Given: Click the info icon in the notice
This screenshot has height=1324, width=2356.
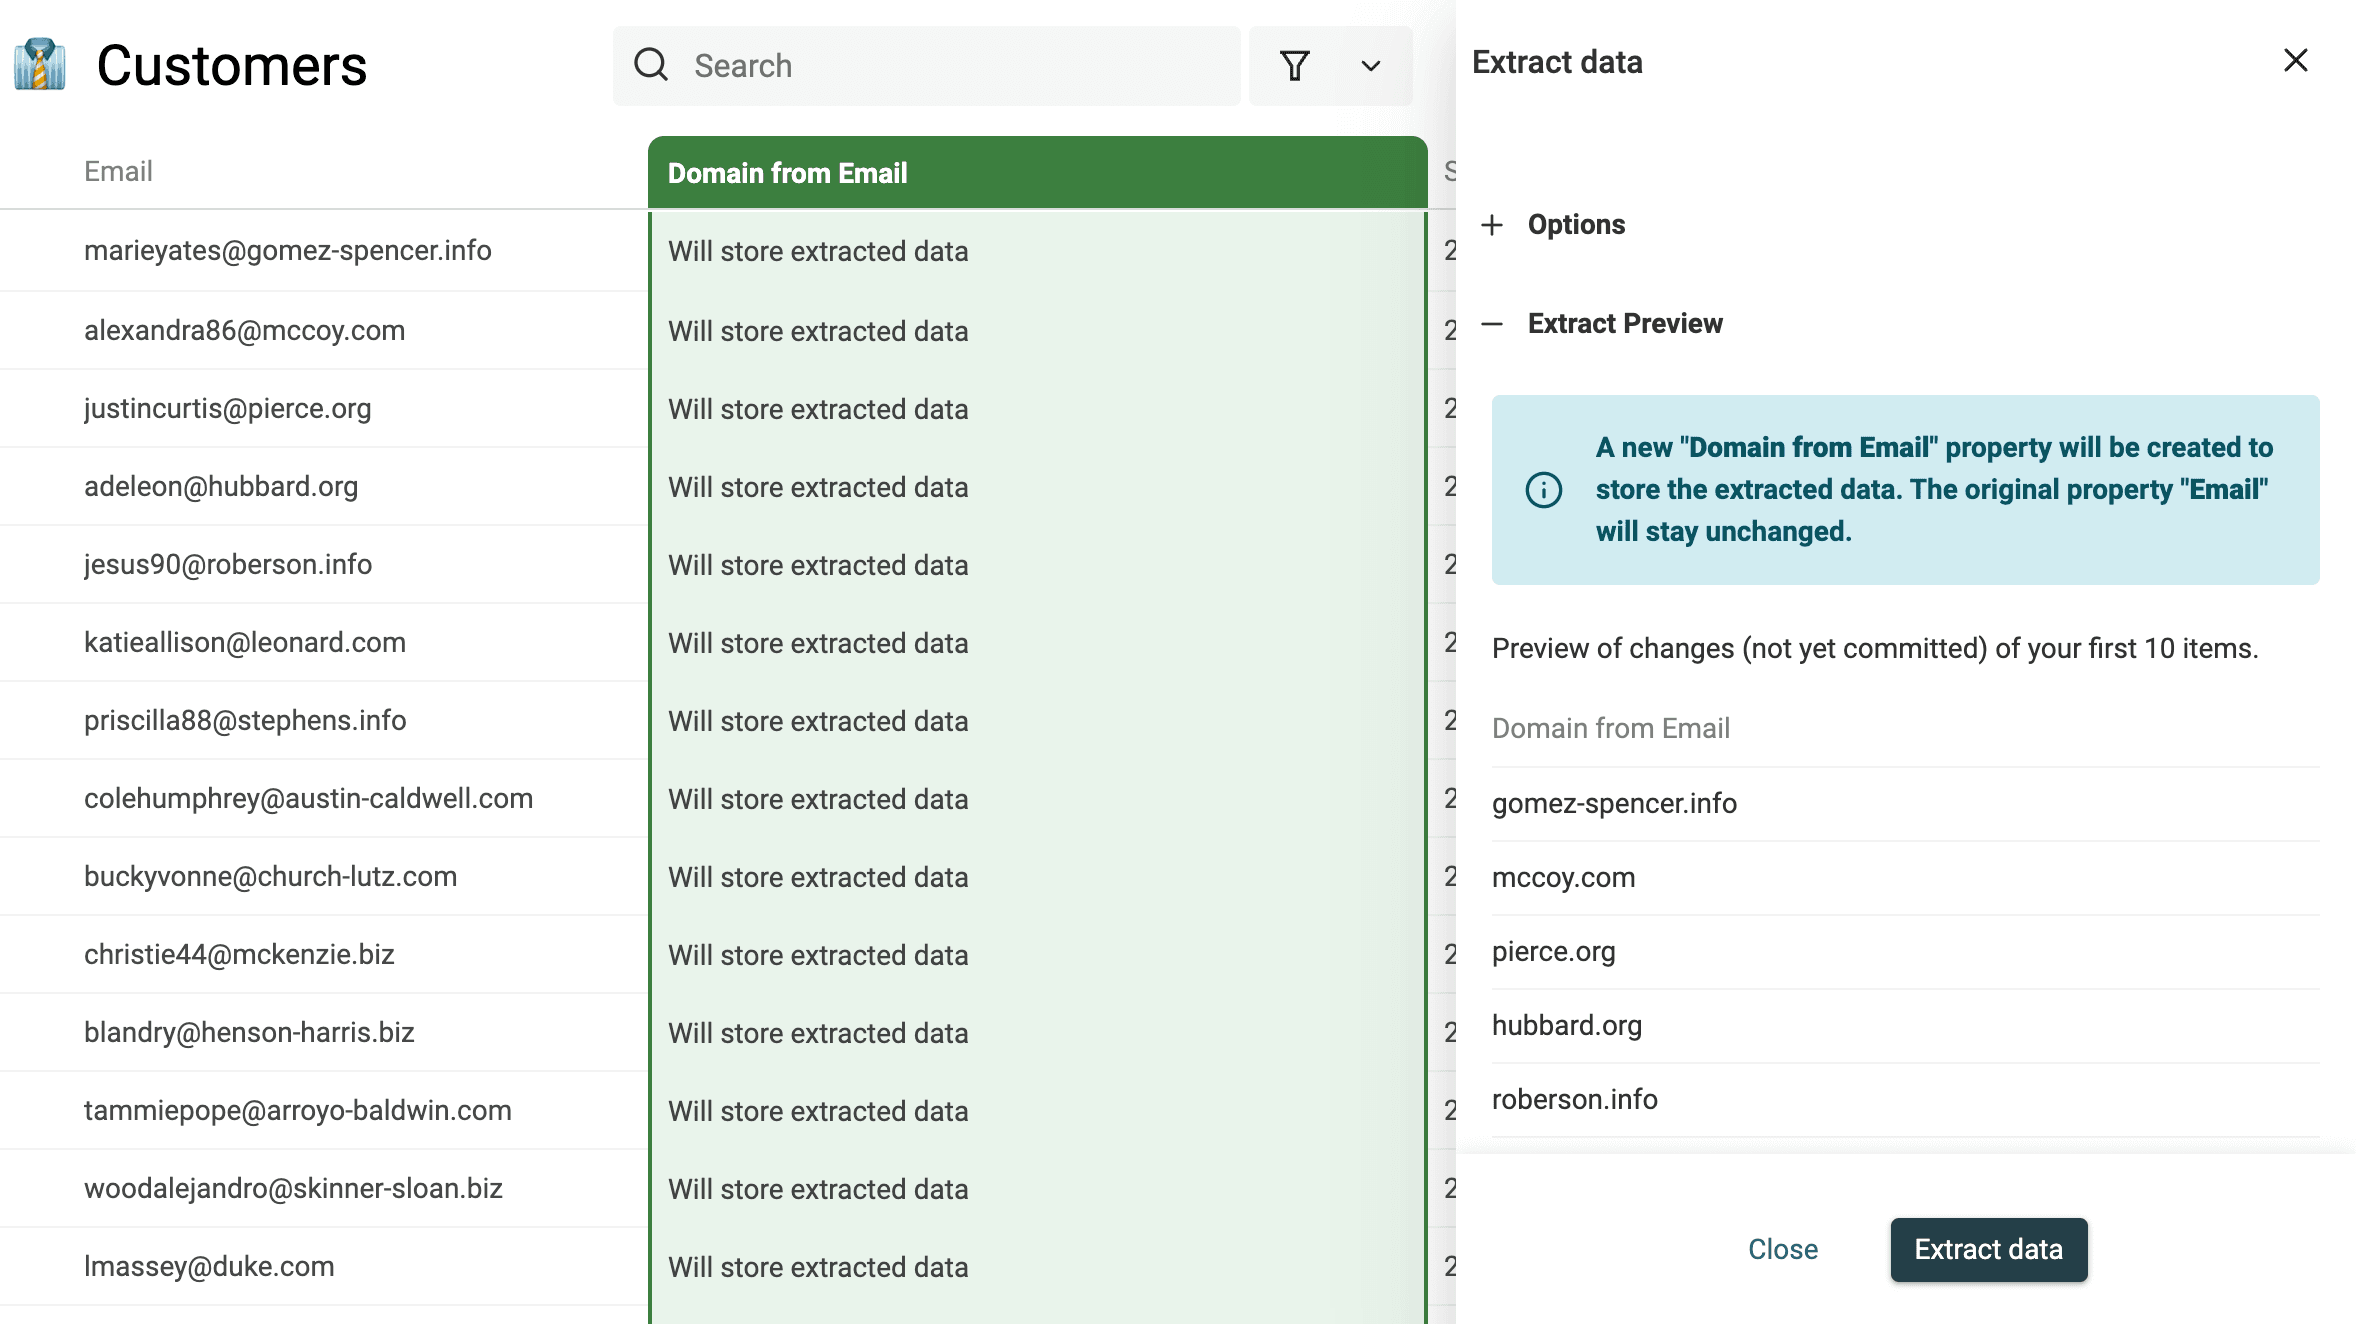Looking at the screenshot, I should click(x=1544, y=490).
